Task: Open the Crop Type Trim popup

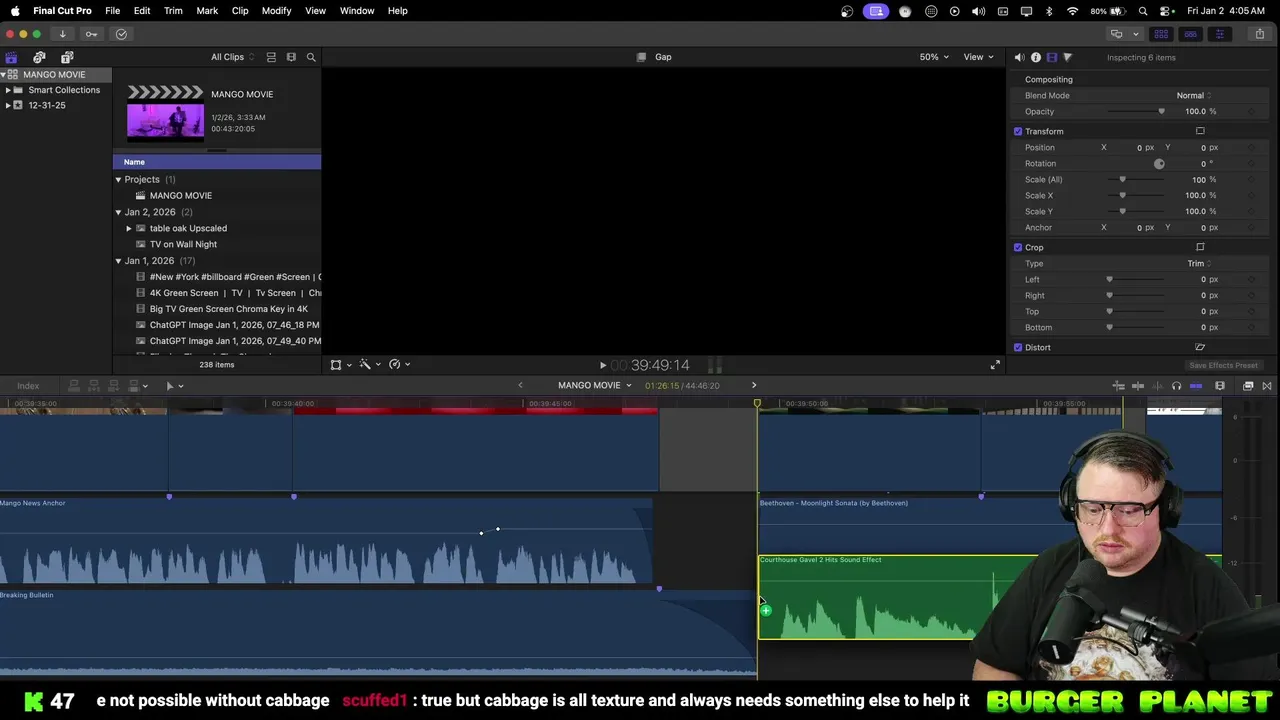Action: 1199,263
